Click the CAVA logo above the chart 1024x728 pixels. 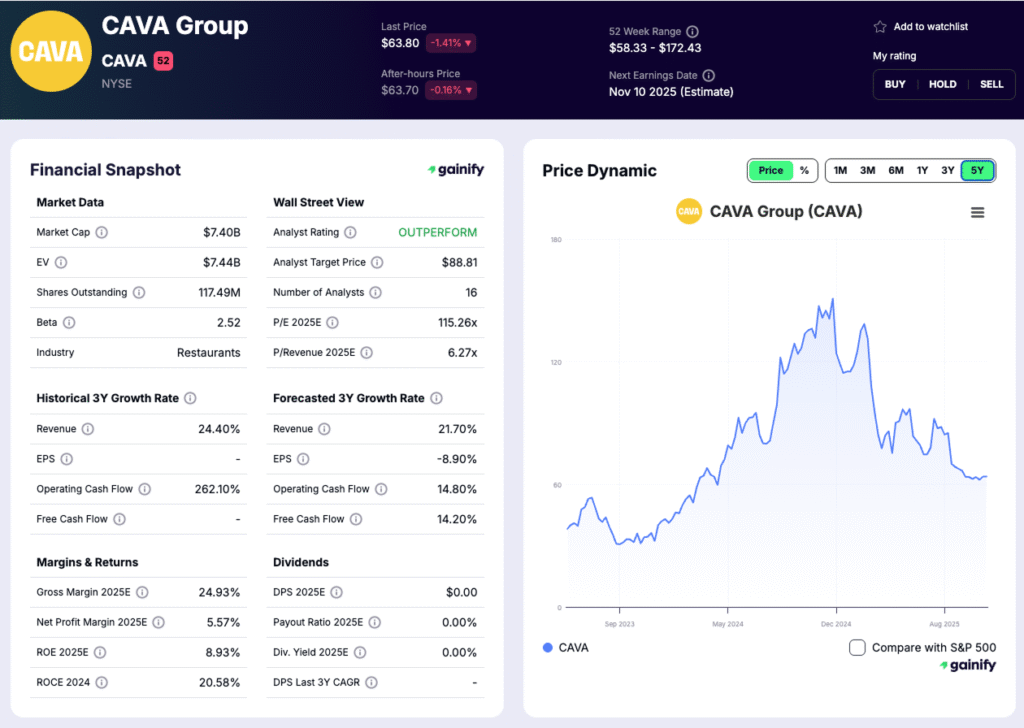coord(687,211)
